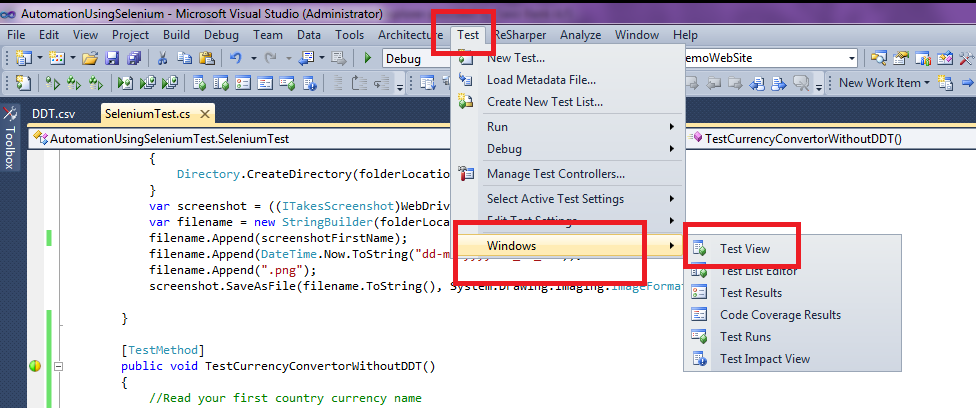Screen dimensions: 976x409
Task: Expand the New Project dropdown arrow
Action: [40, 59]
